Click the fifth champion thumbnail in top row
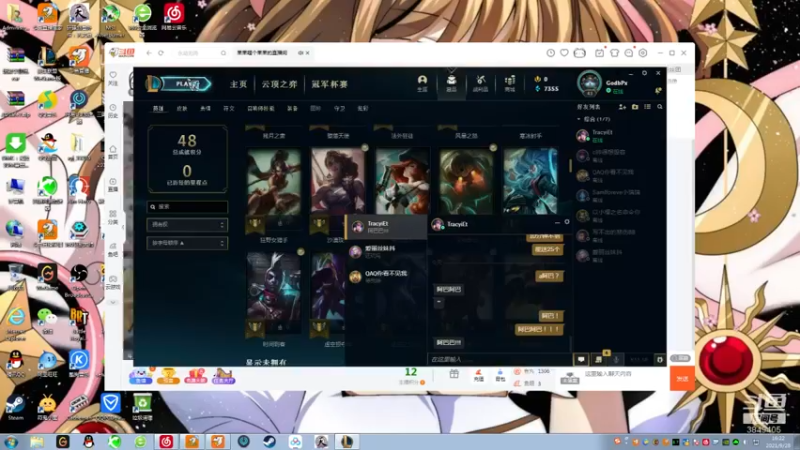 click(x=531, y=181)
